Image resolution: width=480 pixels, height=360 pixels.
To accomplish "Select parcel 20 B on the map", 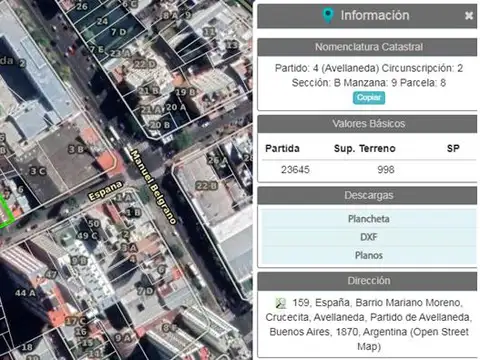I will pyautogui.click(x=160, y=125).
